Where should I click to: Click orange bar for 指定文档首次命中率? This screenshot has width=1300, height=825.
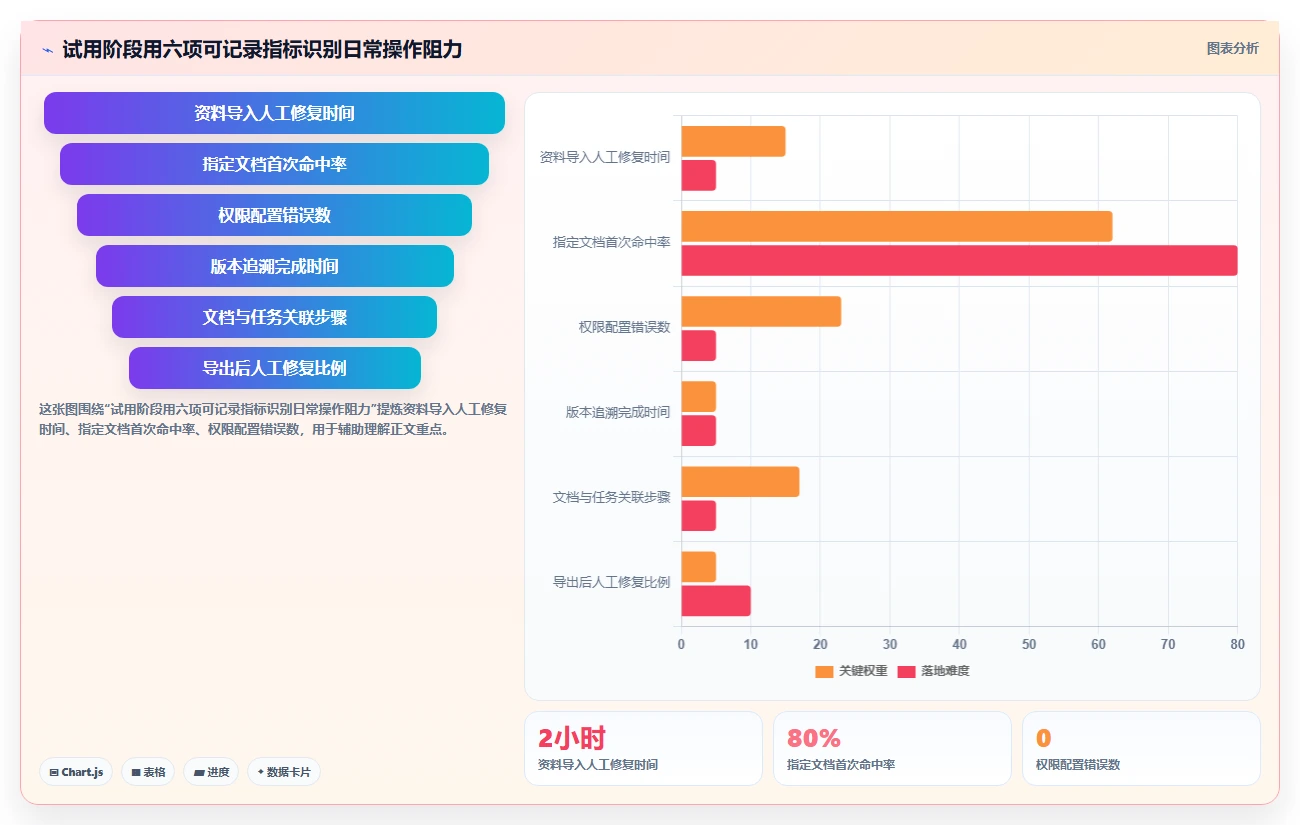(897, 226)
